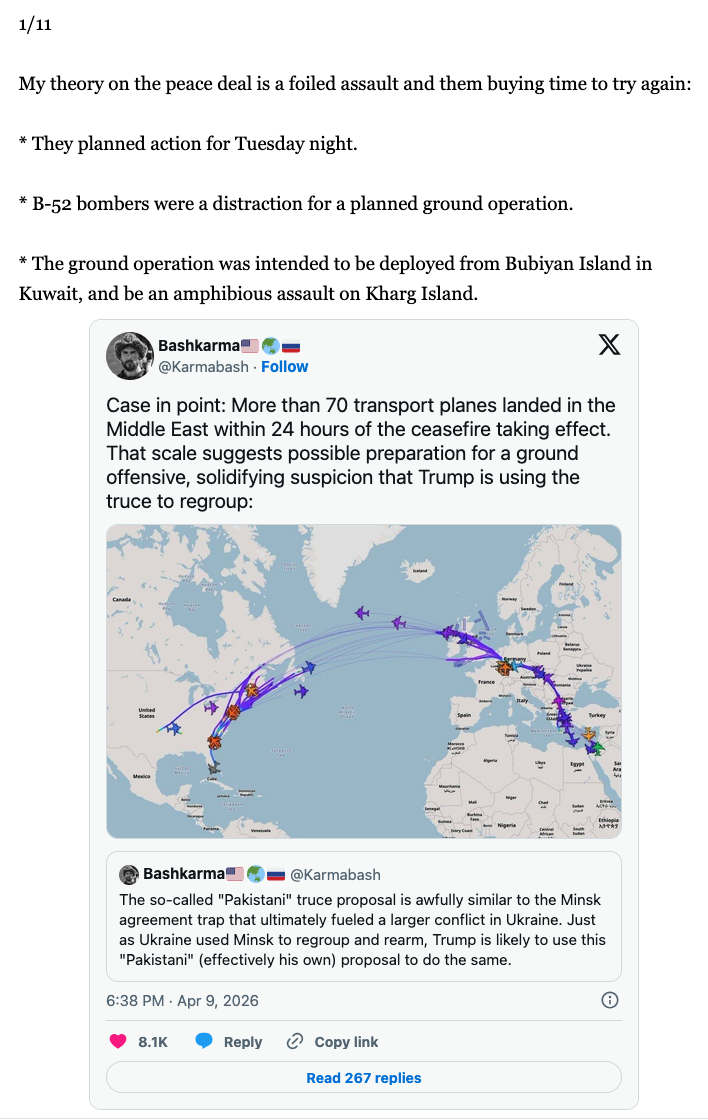Image resolution: width=708 pixels, height=1120 pixels.
Task: Open Bashkarma's large profile avatar
Action: 128,356
